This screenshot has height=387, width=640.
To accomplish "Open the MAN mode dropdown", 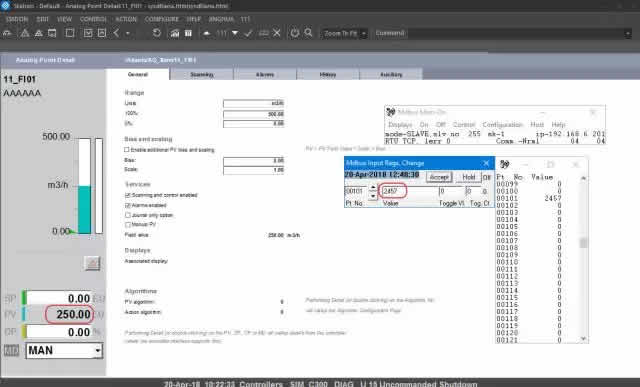I will point(98,351).
